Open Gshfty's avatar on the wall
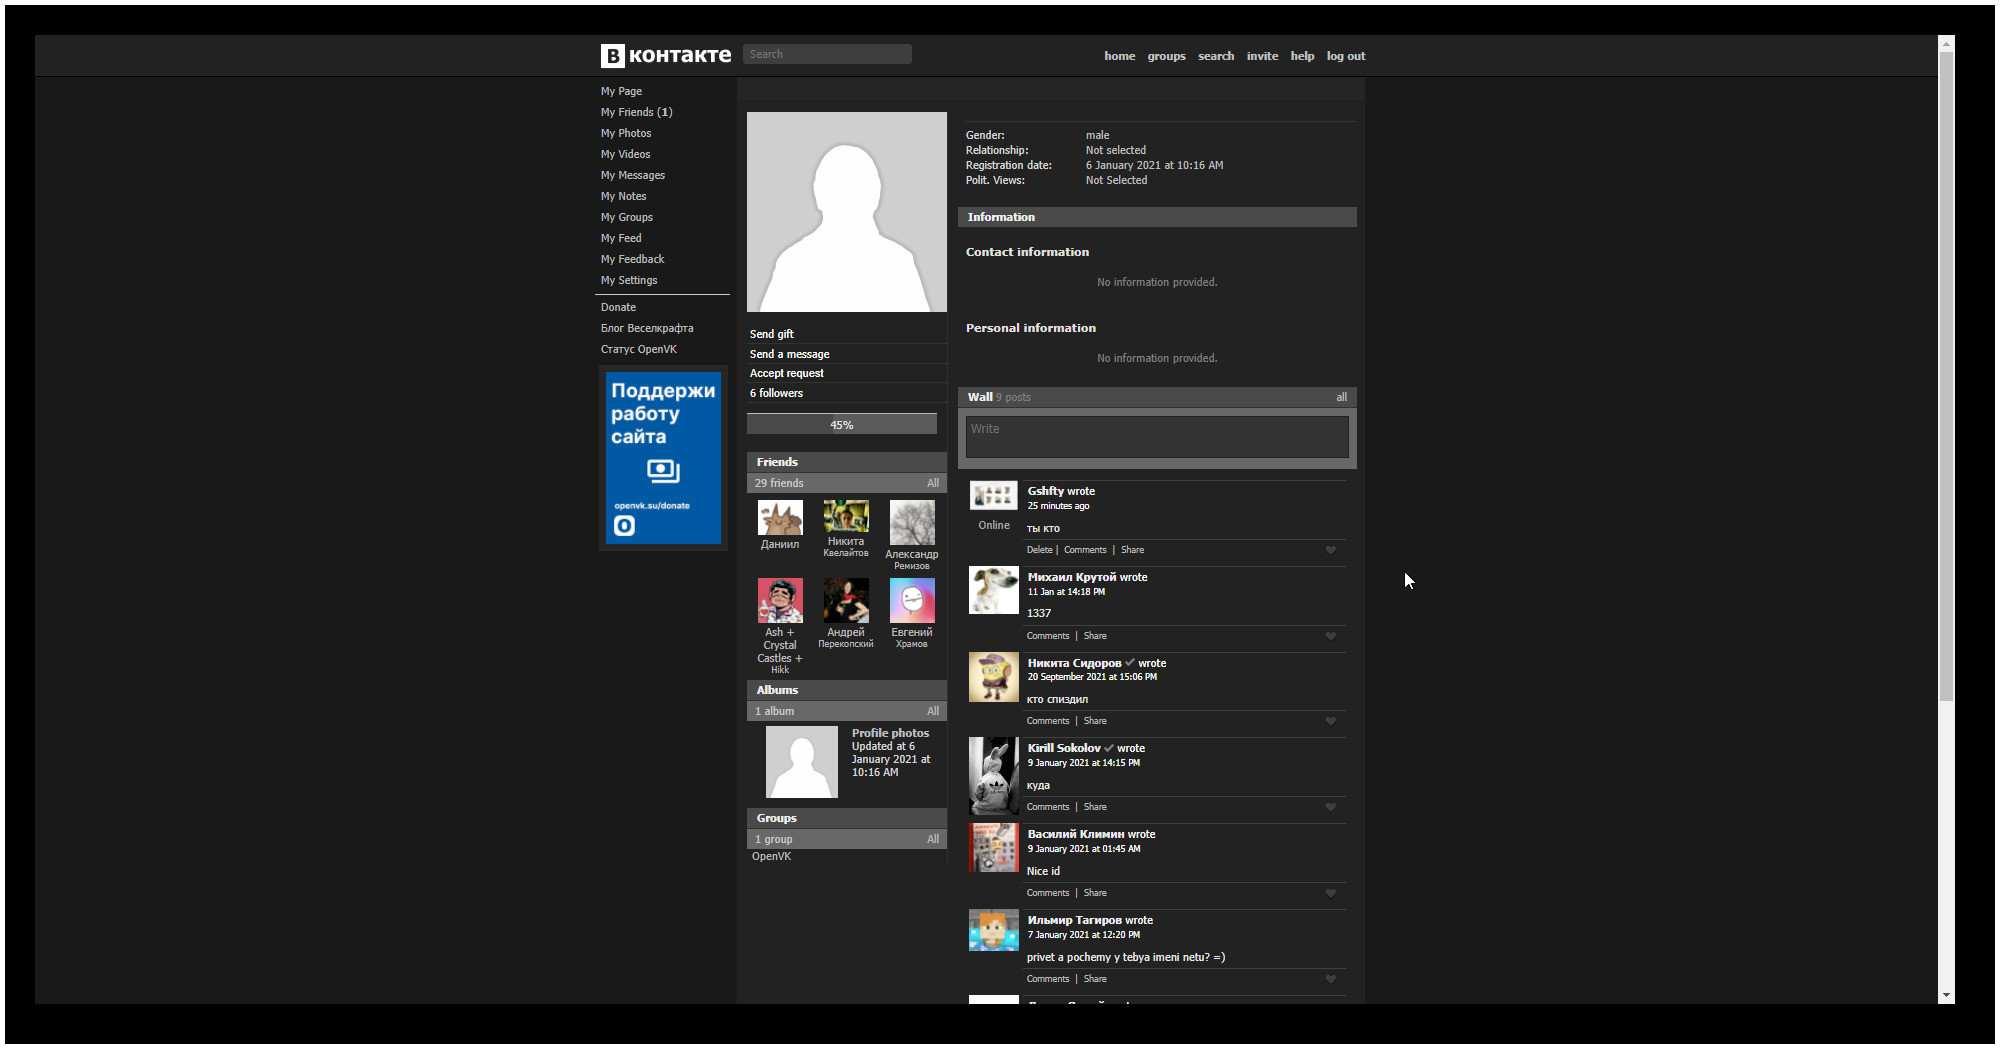The height and width of the screenshot is (1049, 2000). tap(993, 496)
